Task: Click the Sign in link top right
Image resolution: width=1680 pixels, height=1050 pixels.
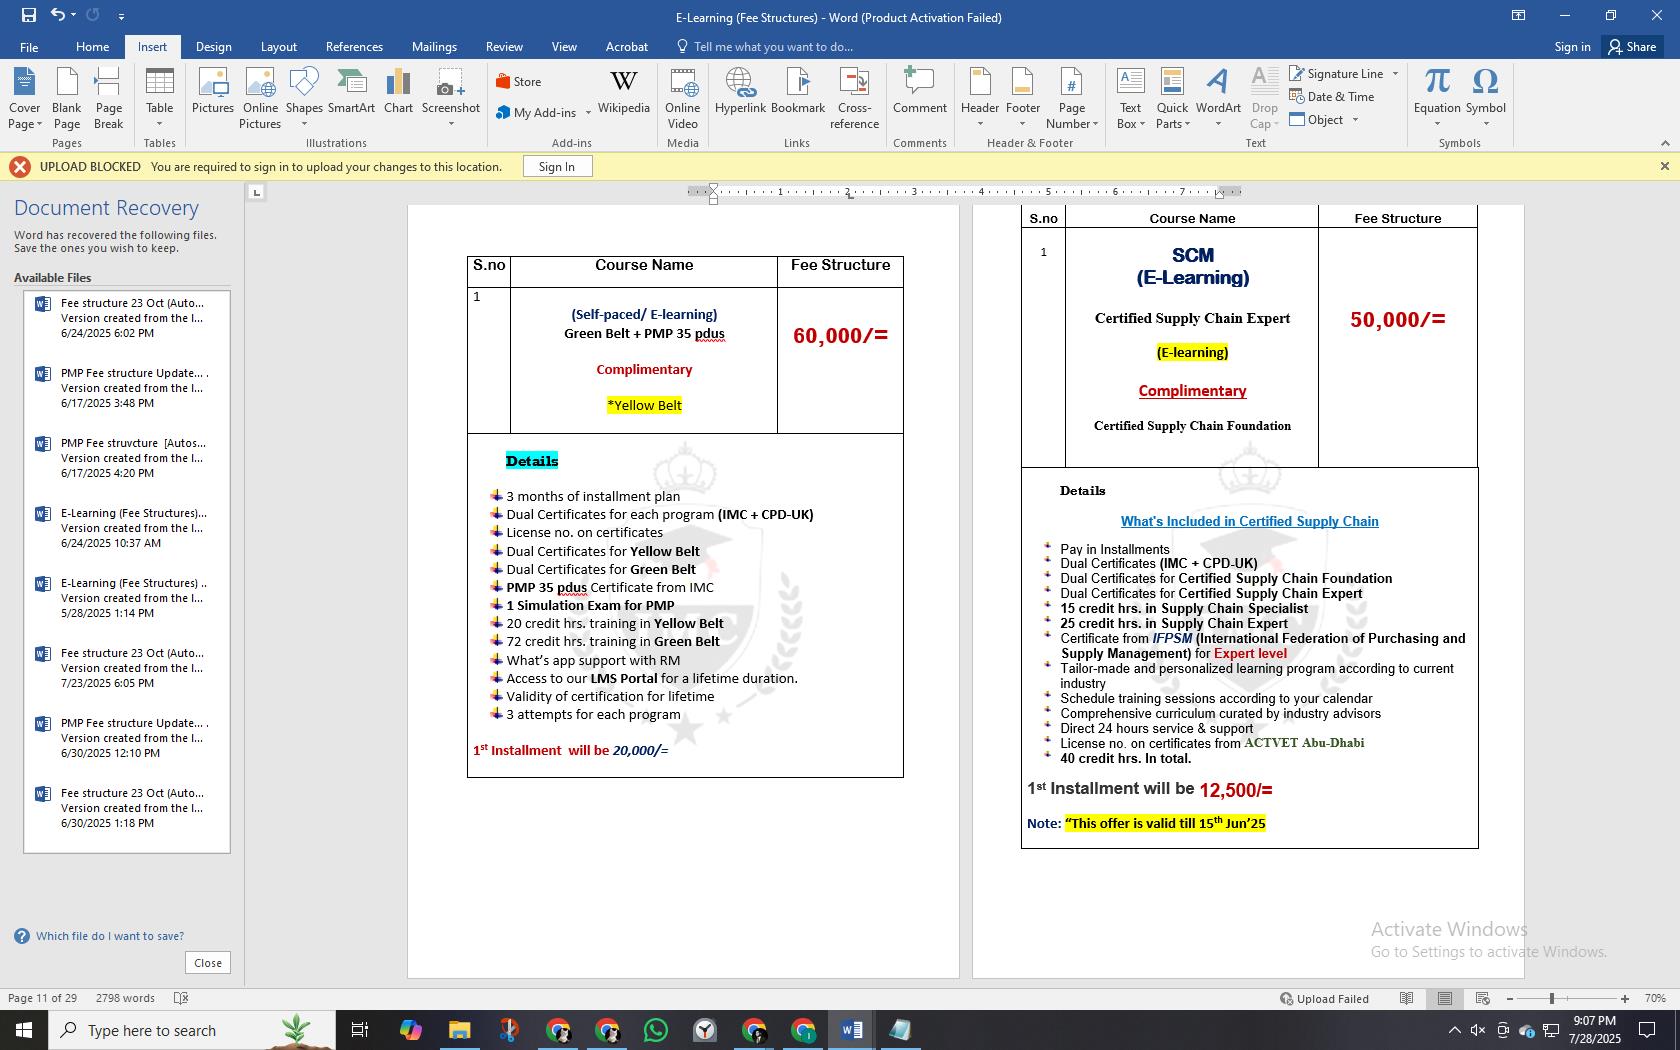Action: click(1572, 47)
